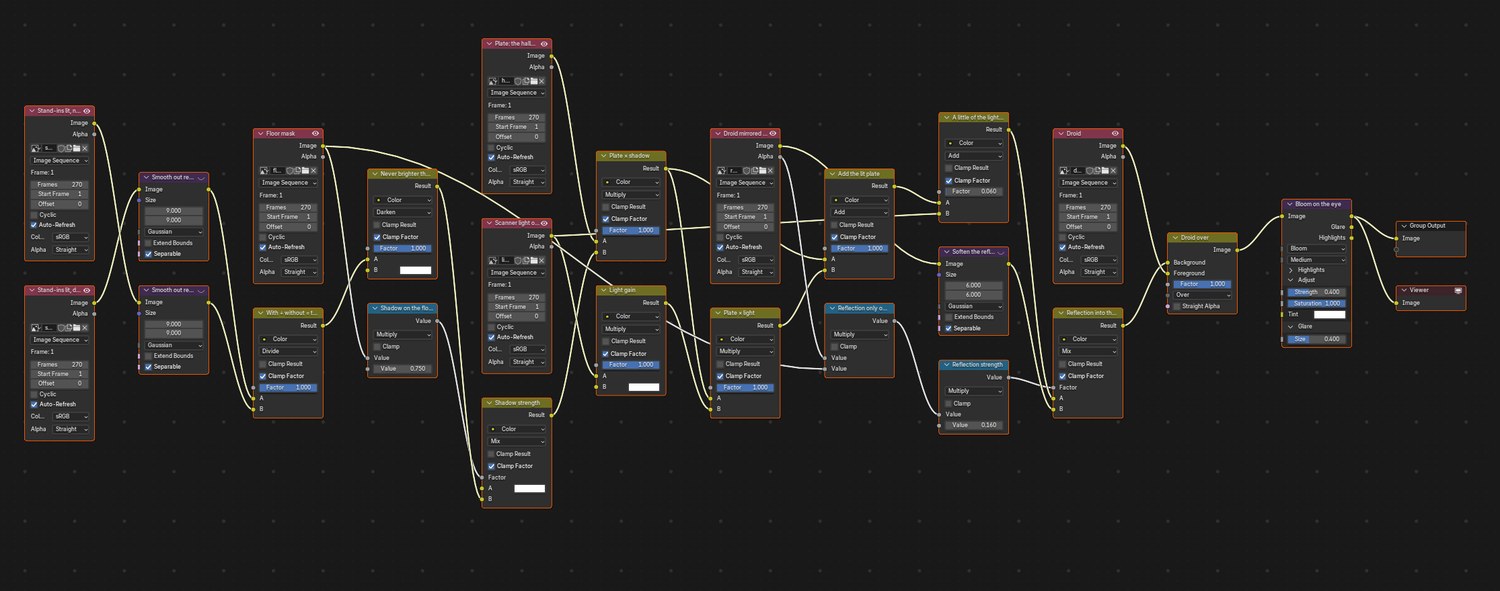Click options chevron icon on Soften the refl node header

(x=1001, y=251)
